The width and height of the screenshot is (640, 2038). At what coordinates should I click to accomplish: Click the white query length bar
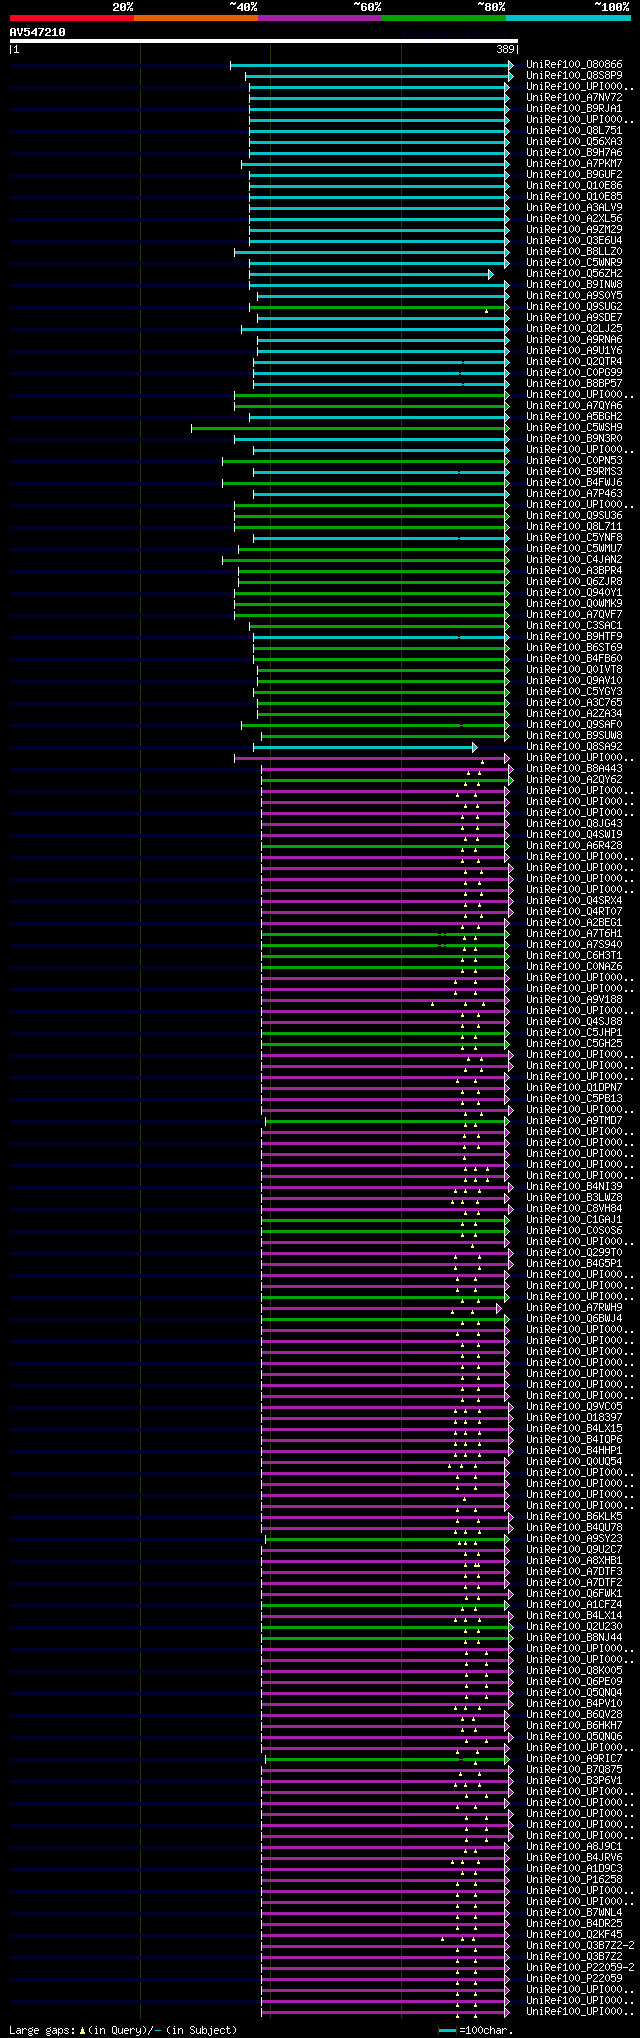click(x=263, y=41)
